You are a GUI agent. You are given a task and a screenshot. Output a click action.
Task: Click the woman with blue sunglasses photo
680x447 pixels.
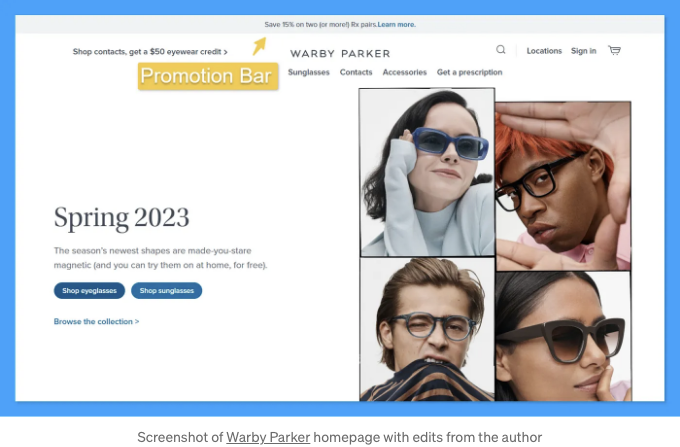[427, 172]
